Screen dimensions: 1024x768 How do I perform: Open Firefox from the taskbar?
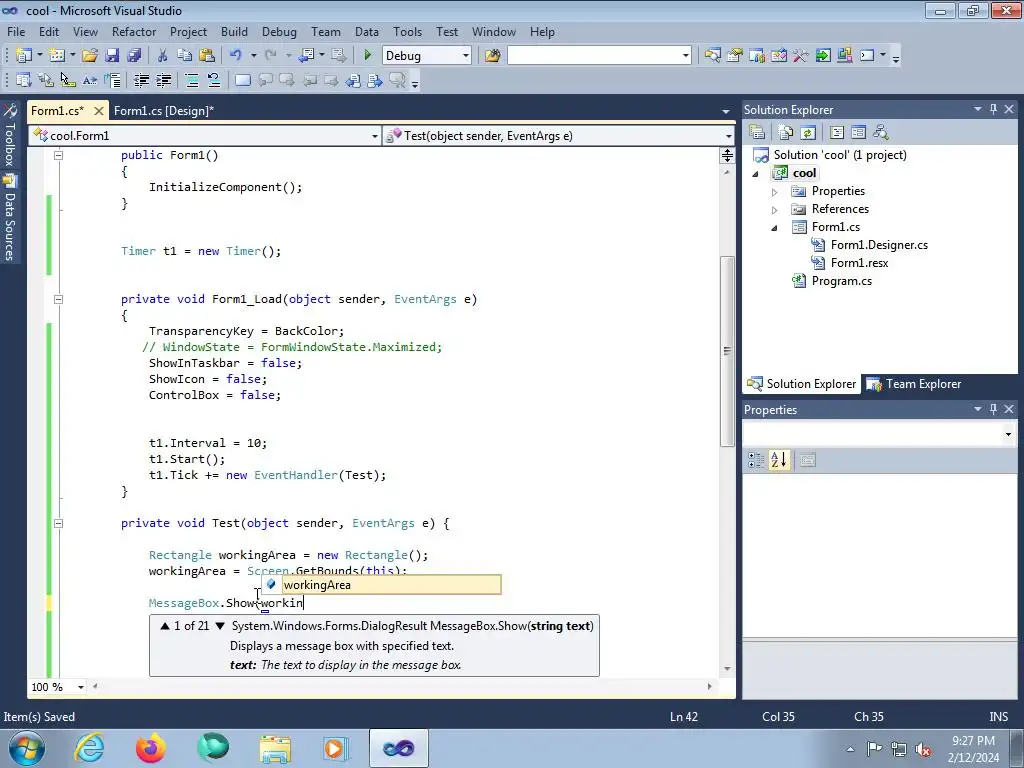click(x=150, y=748)
